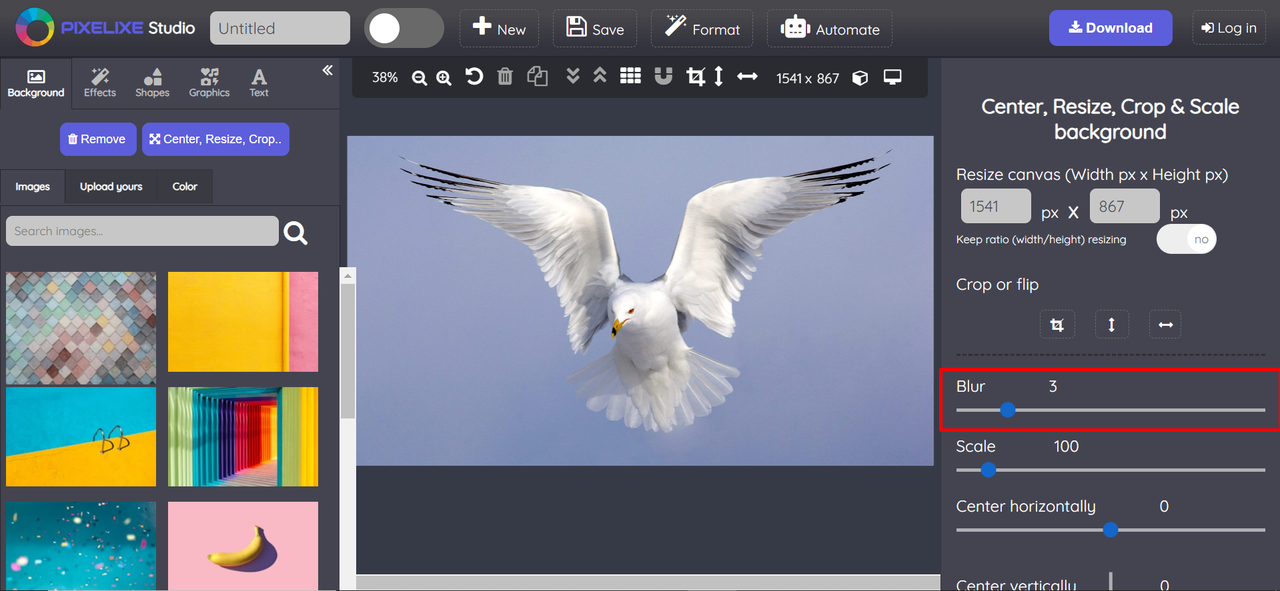This screenshot has height=591, width=1280.
Task: Click the canvas horizontal scrollbar
Action: 648,582
